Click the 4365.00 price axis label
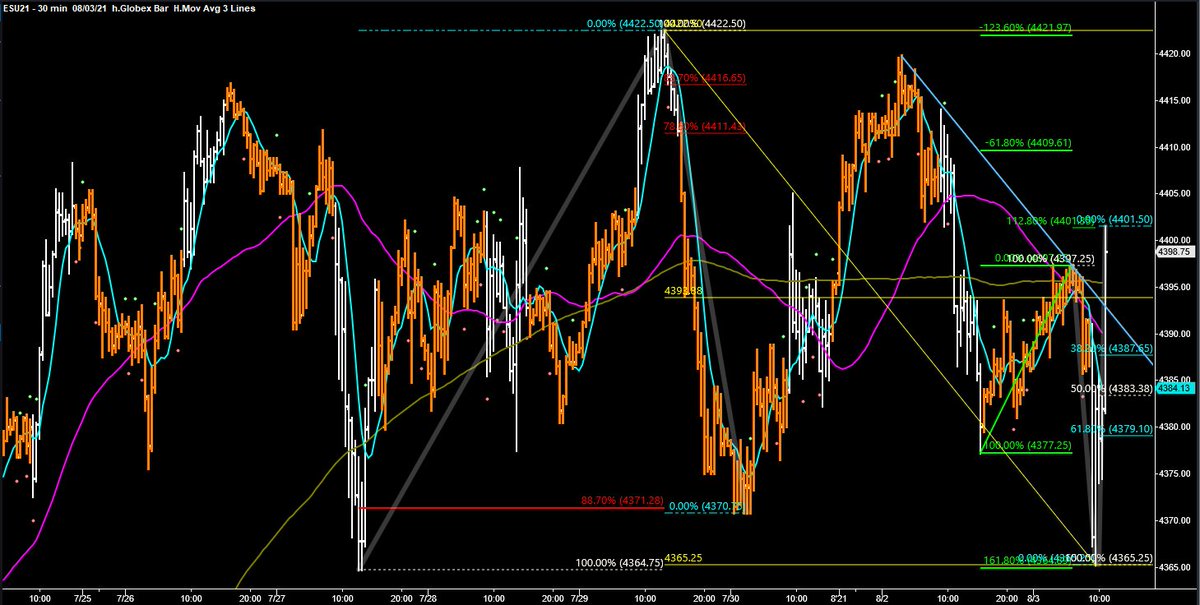This screenshot has width=1200, height=605. [x=1176, y=567]
